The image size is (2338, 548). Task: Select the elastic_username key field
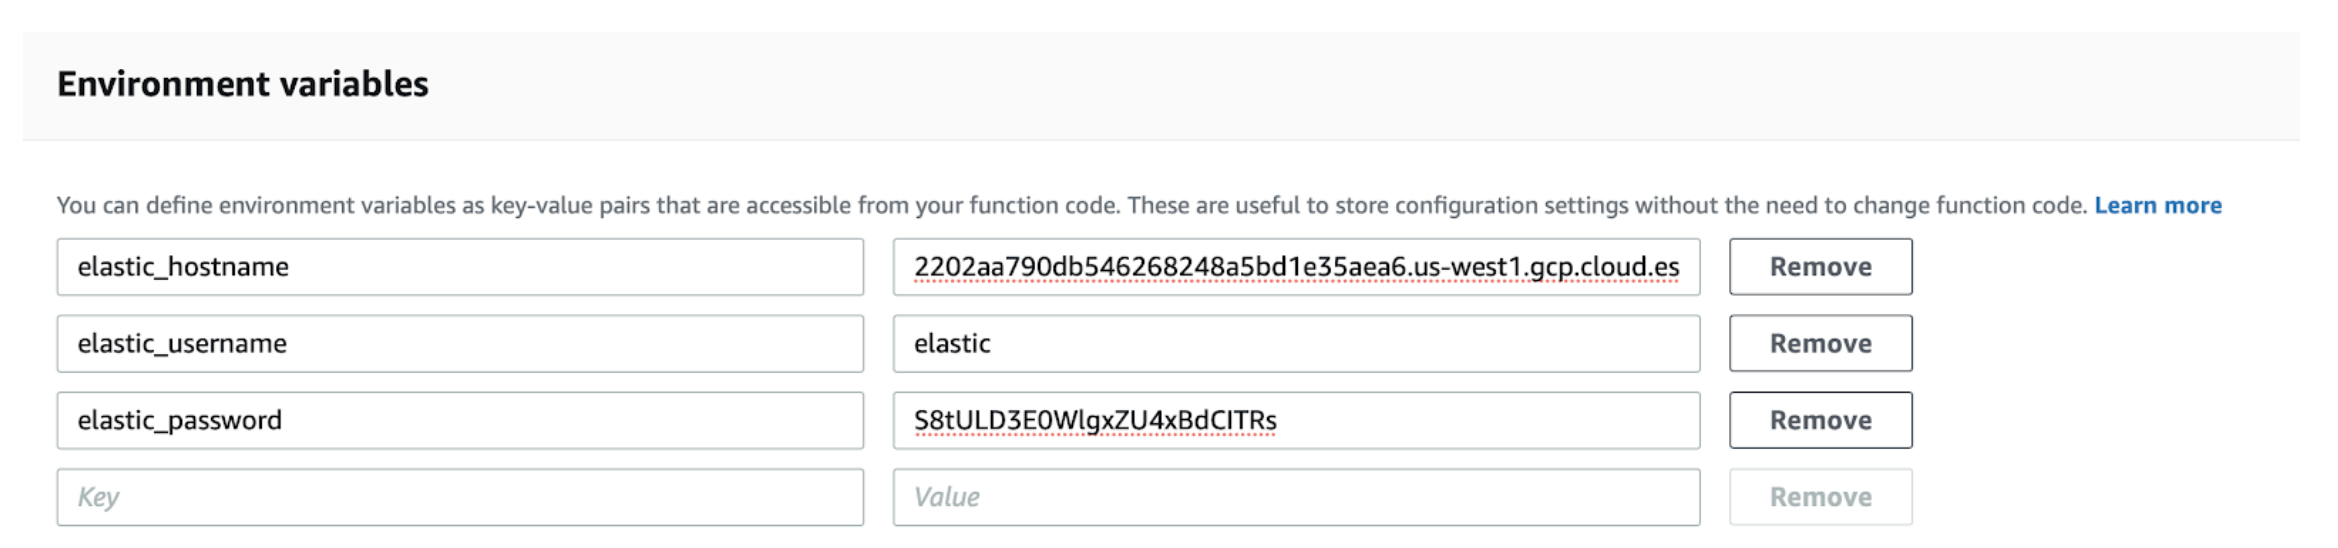pyautogui.click(x=460, y=344)
